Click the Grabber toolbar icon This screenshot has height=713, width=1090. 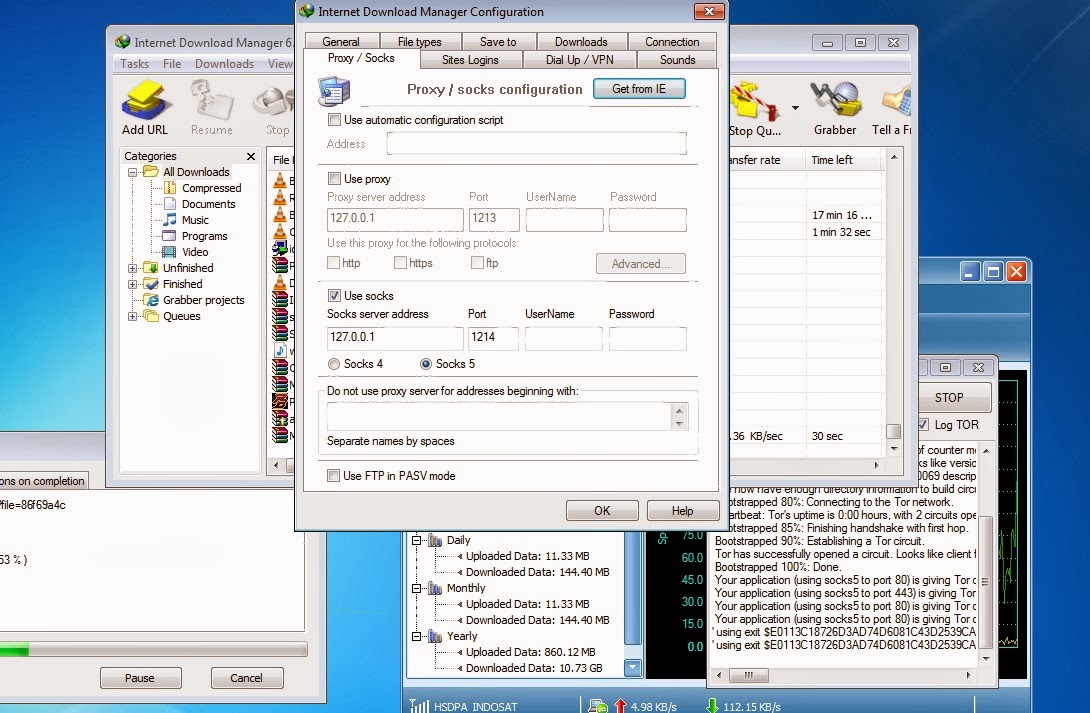pyautogui.click(x=836, y=101)
